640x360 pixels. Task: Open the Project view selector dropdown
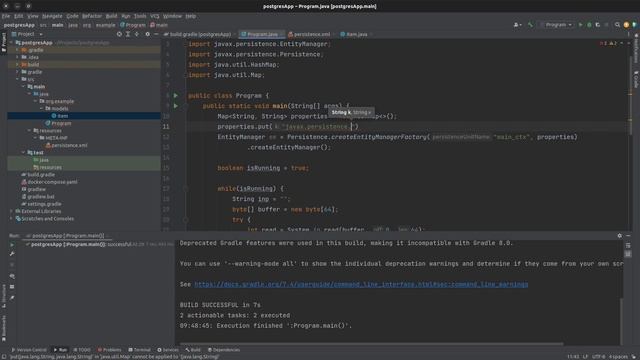pyautogui.click(x=28, y=34)
